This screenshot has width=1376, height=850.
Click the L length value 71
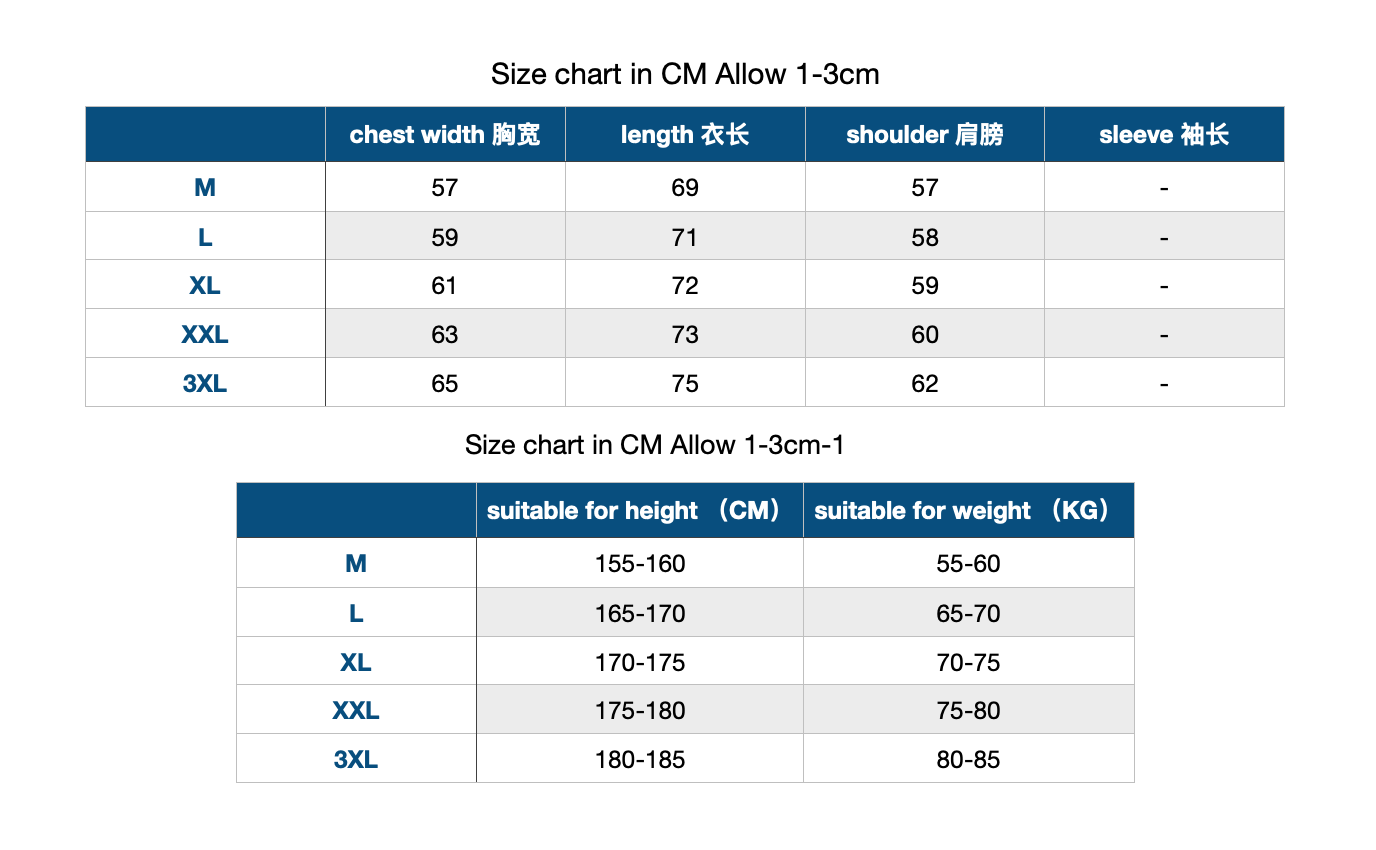685,237
